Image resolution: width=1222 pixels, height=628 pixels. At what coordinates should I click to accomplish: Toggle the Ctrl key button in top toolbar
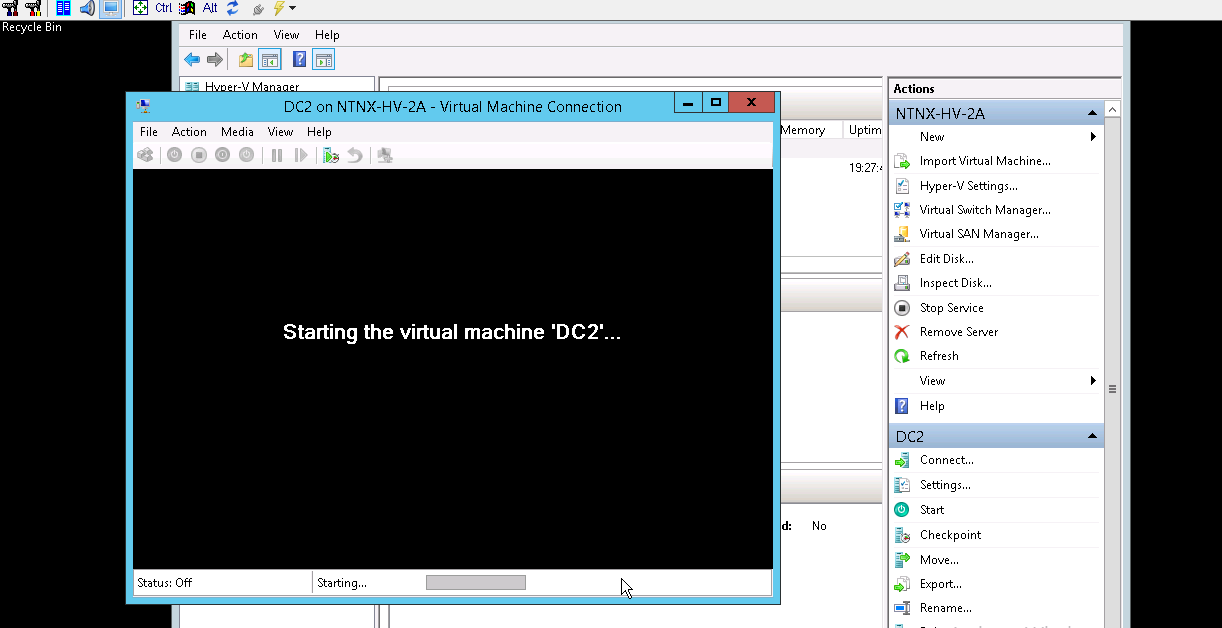[163, 8]
